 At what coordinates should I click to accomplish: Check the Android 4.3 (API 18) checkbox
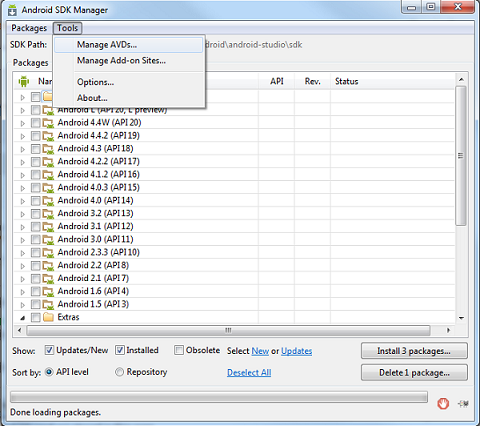click(35, 149)
